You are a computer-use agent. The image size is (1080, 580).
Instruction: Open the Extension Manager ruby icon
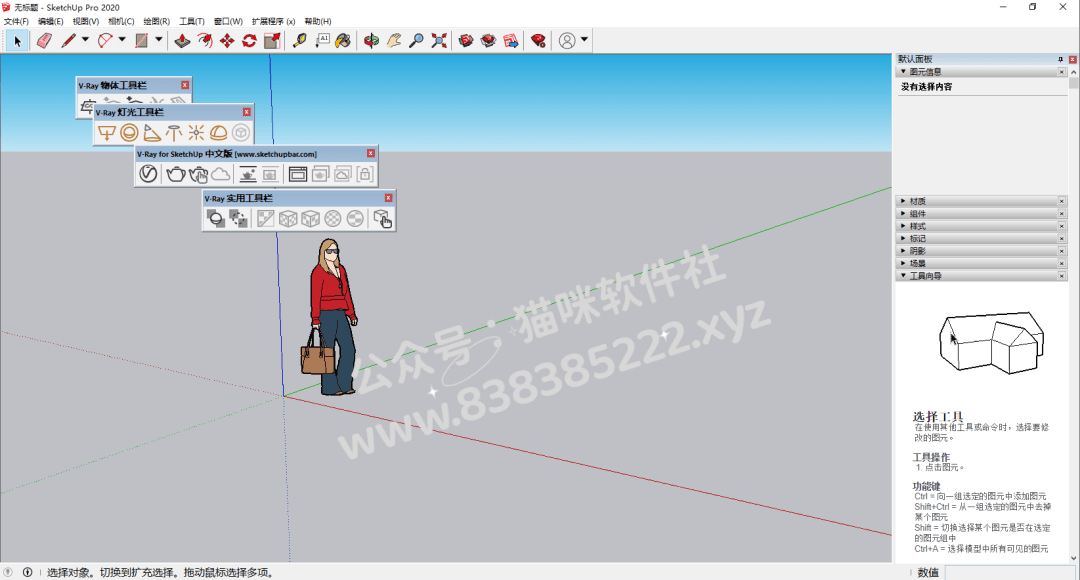coord(539,41)
